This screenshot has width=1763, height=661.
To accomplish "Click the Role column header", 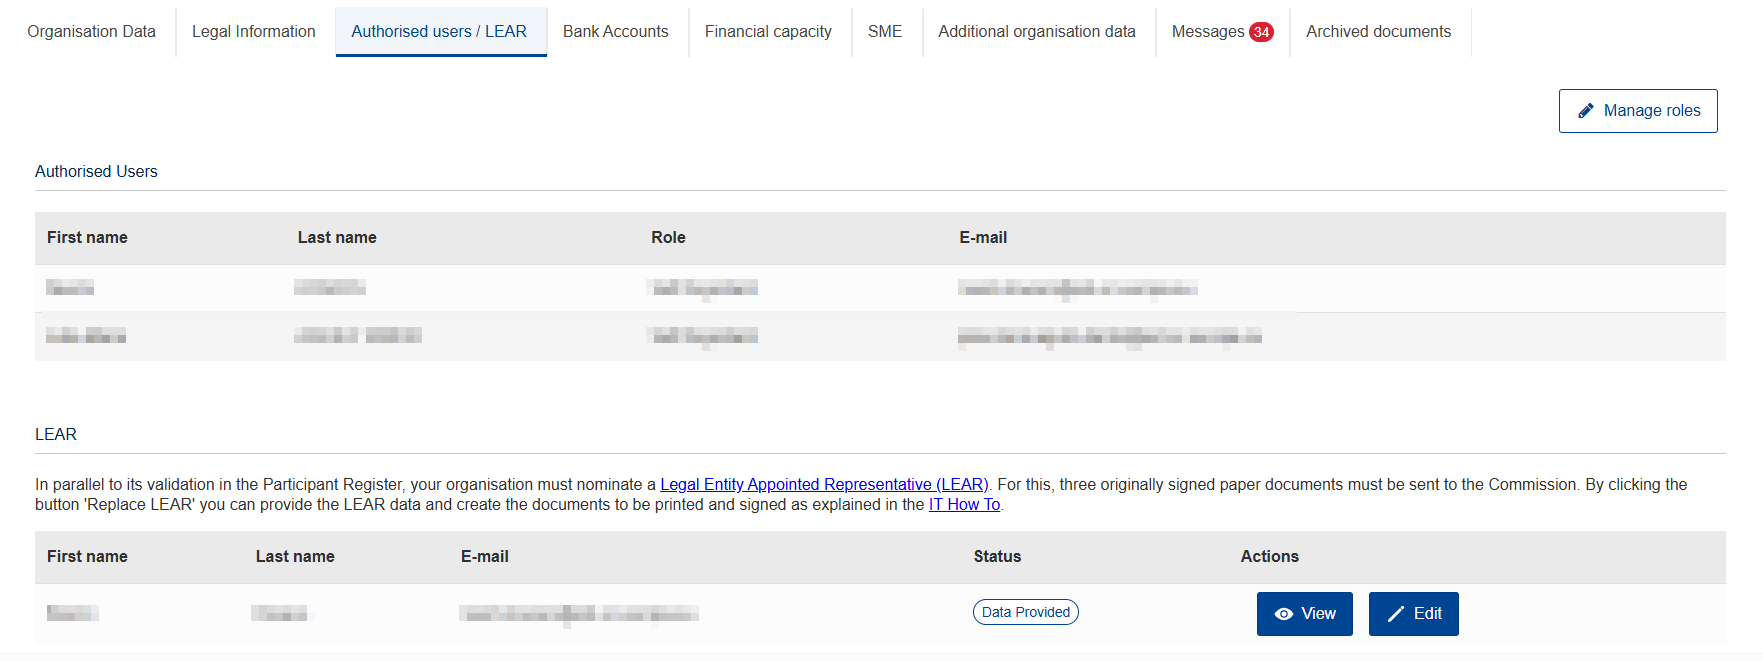I will 668,238.
